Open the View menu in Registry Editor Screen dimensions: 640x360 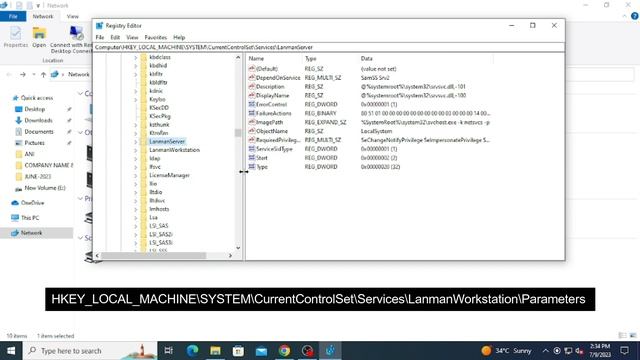click(x=132, y=37)
